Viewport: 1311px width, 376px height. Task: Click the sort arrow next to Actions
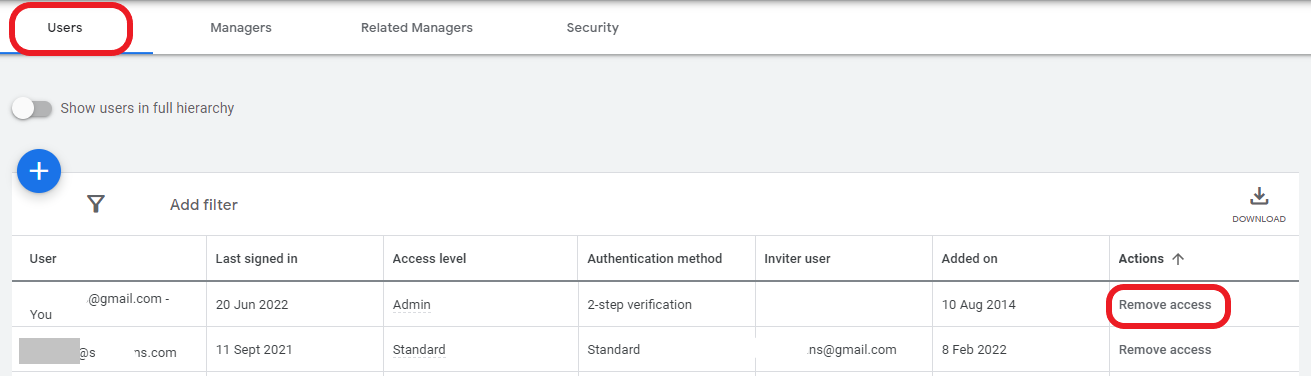point(1178,259)
